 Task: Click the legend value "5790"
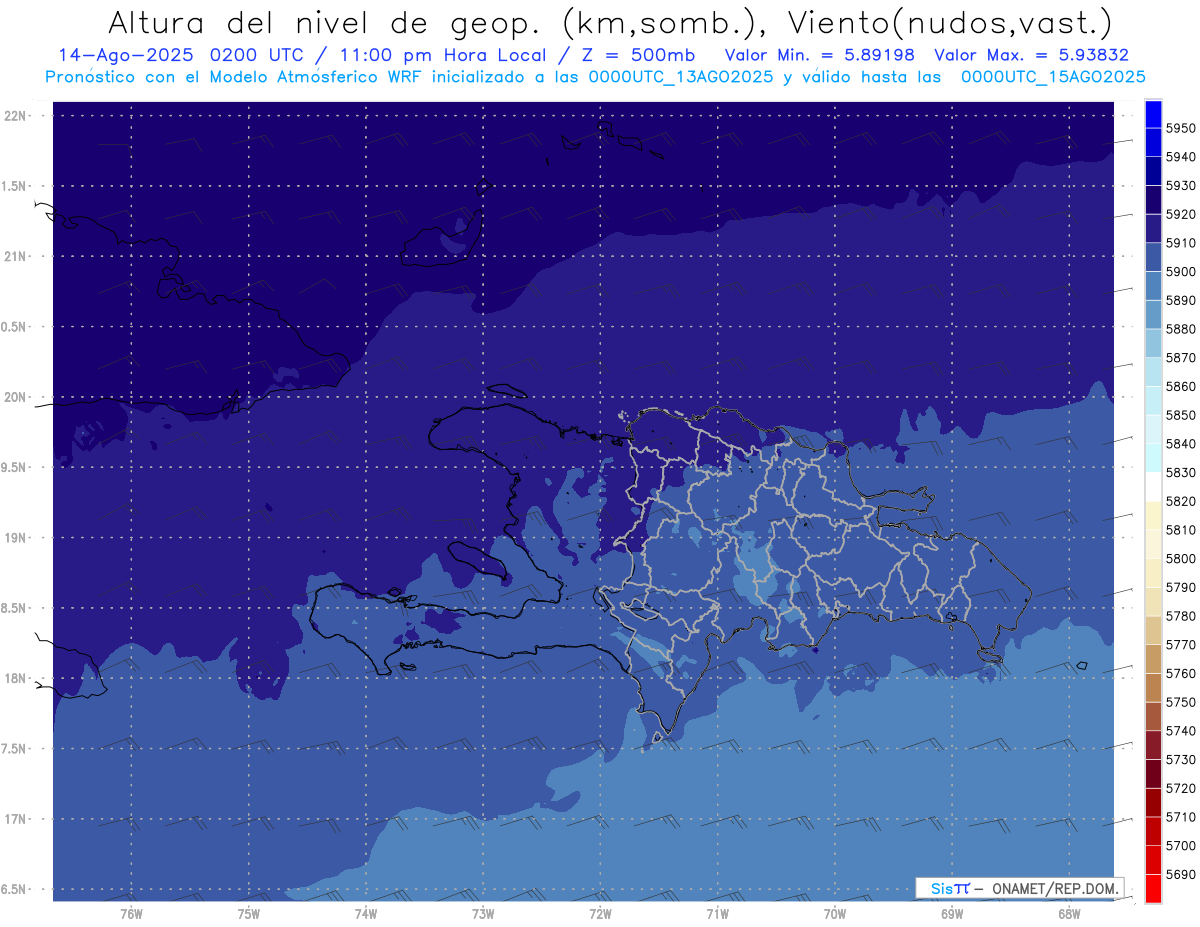click(x=1180, y=588)
